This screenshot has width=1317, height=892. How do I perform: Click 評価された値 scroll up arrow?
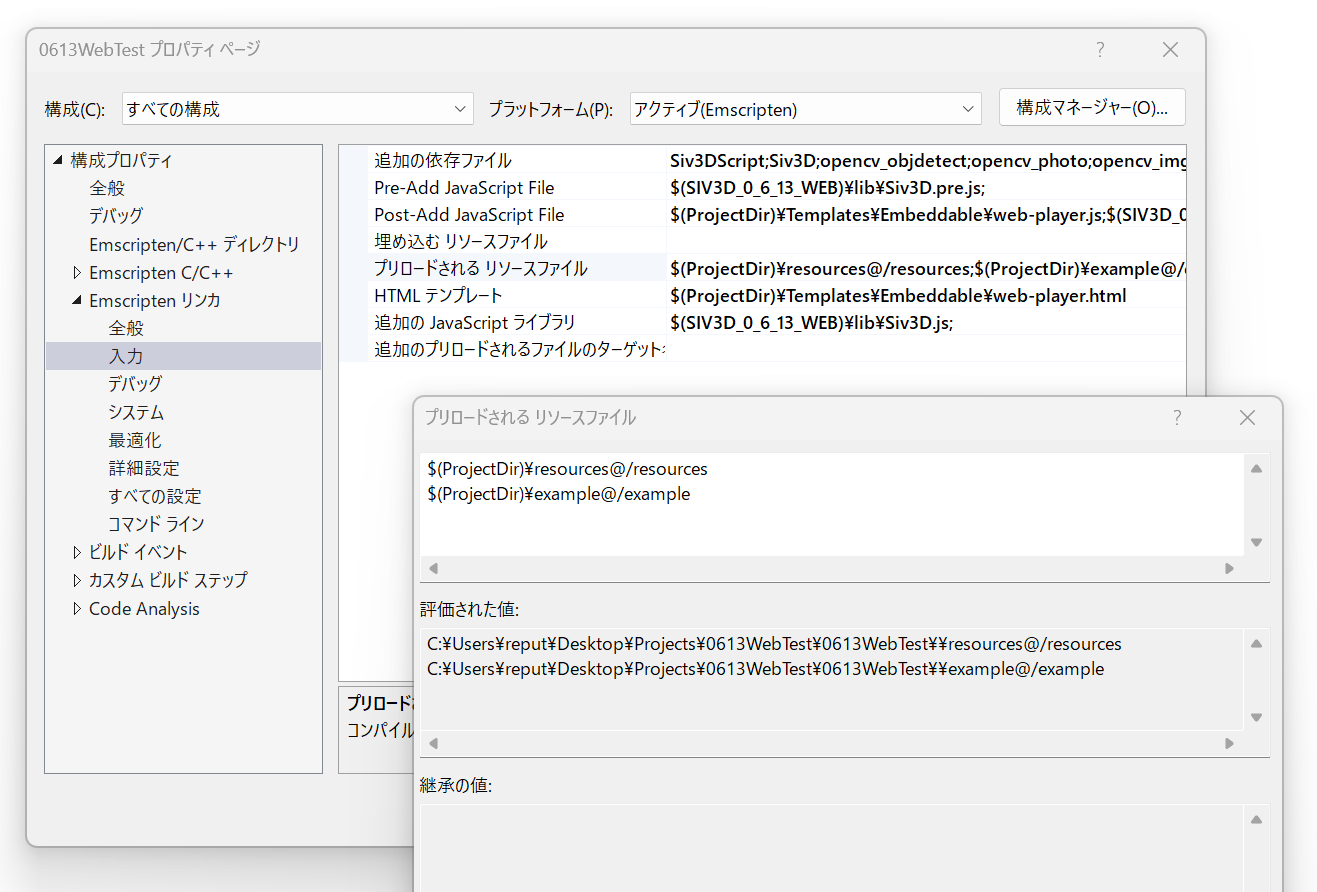(x=1257, y=643)
